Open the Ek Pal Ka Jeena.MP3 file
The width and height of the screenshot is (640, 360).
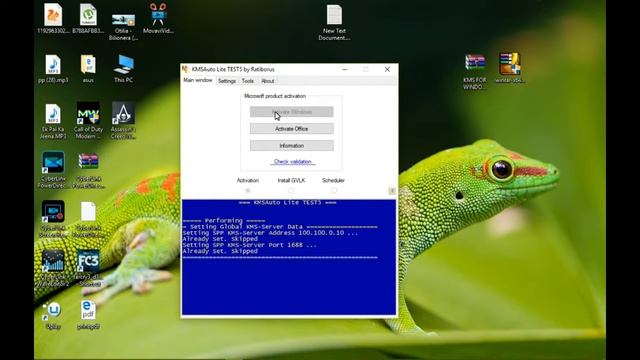click(53, 114)
